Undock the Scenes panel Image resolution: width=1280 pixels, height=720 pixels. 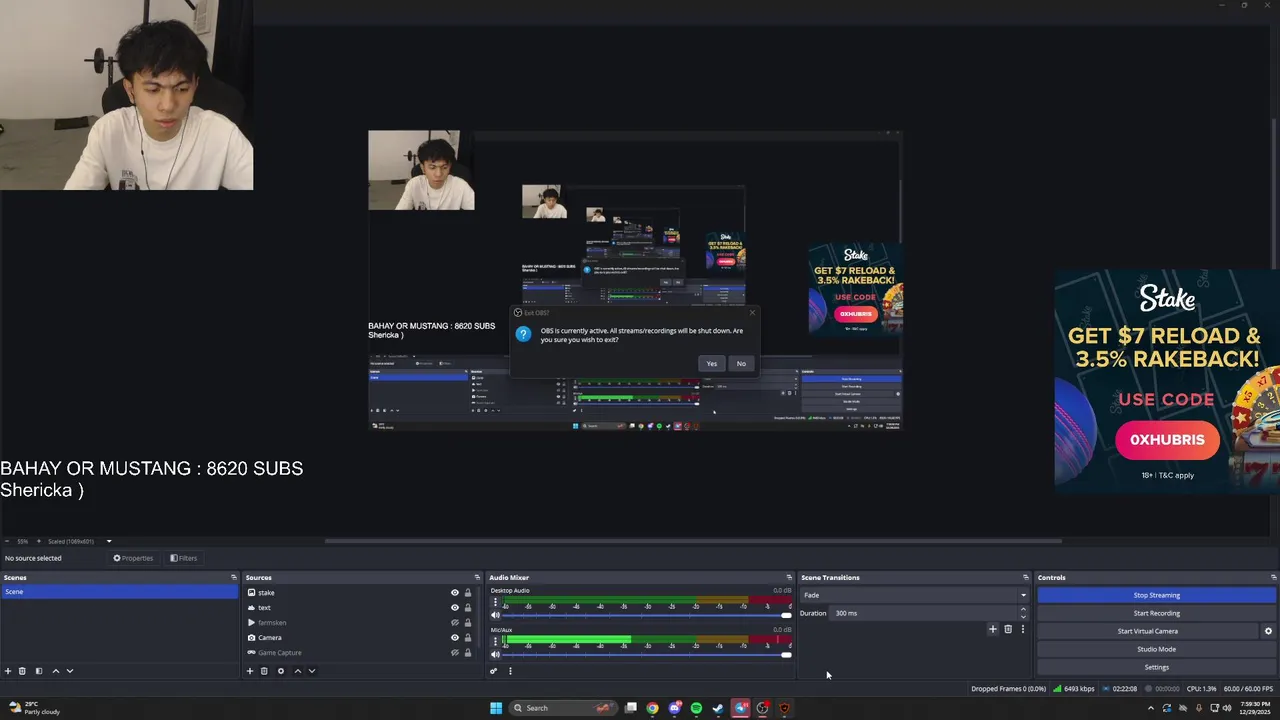point(234,577)
